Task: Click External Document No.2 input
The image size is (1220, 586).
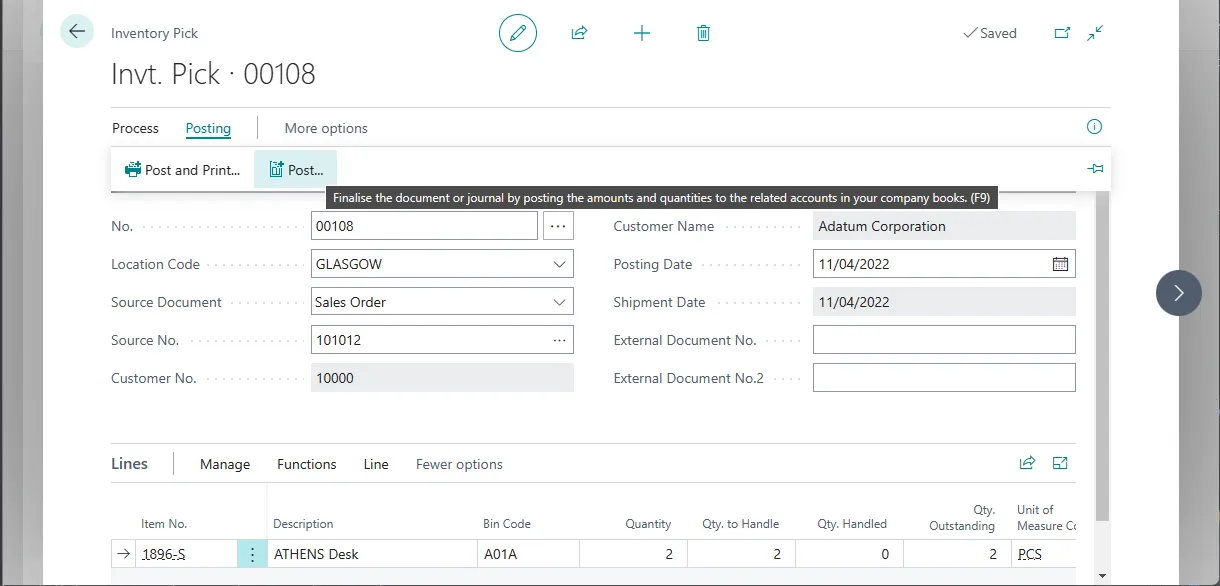Action: tap(944, 378)
